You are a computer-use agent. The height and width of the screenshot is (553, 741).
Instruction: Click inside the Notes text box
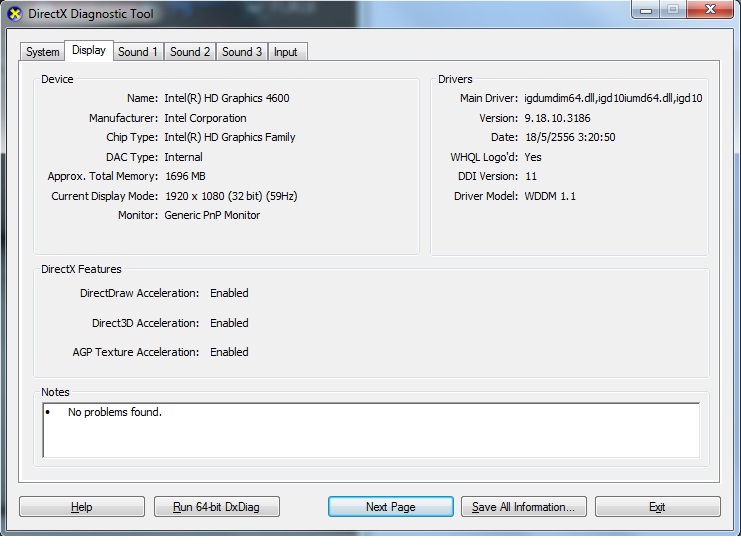tap(371, 430)
